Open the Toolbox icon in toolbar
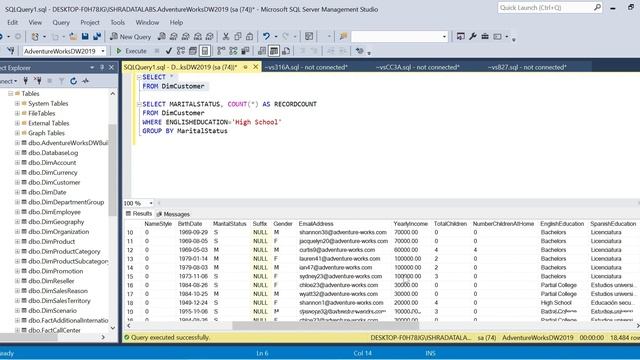 [485, 37]
